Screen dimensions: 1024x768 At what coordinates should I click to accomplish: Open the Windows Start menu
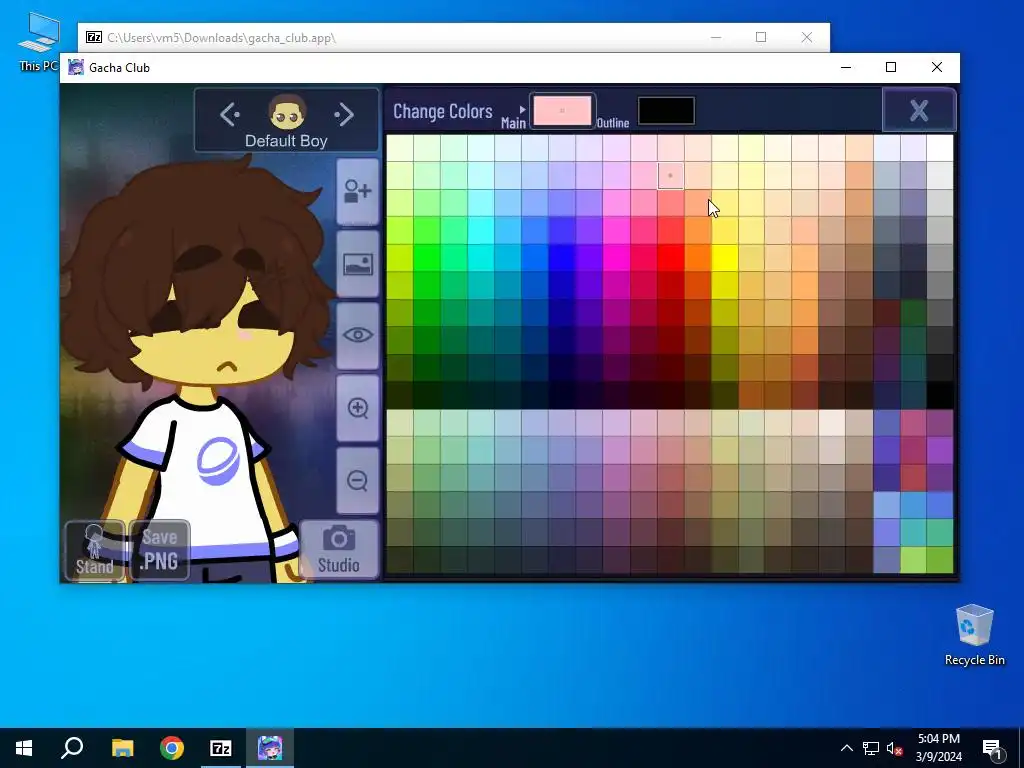(24, 748)
